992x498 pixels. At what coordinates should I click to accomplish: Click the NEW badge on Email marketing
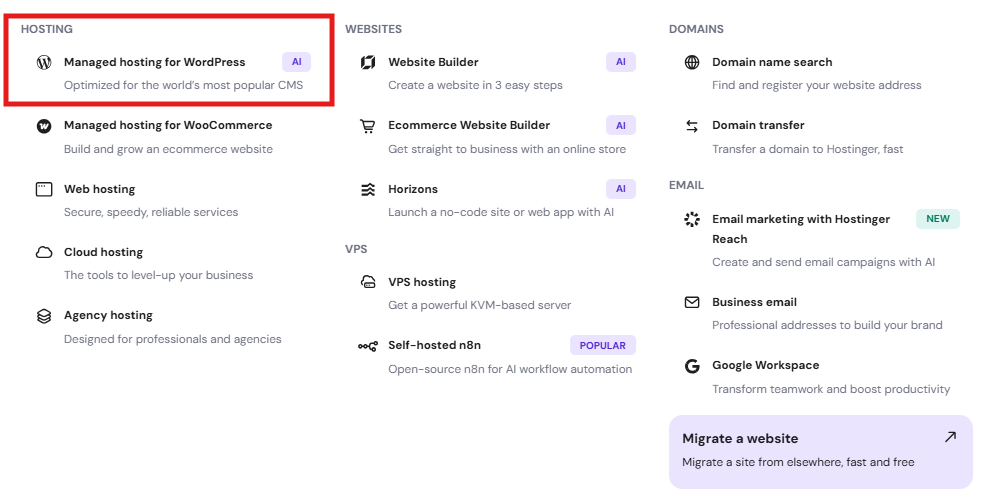938,219
